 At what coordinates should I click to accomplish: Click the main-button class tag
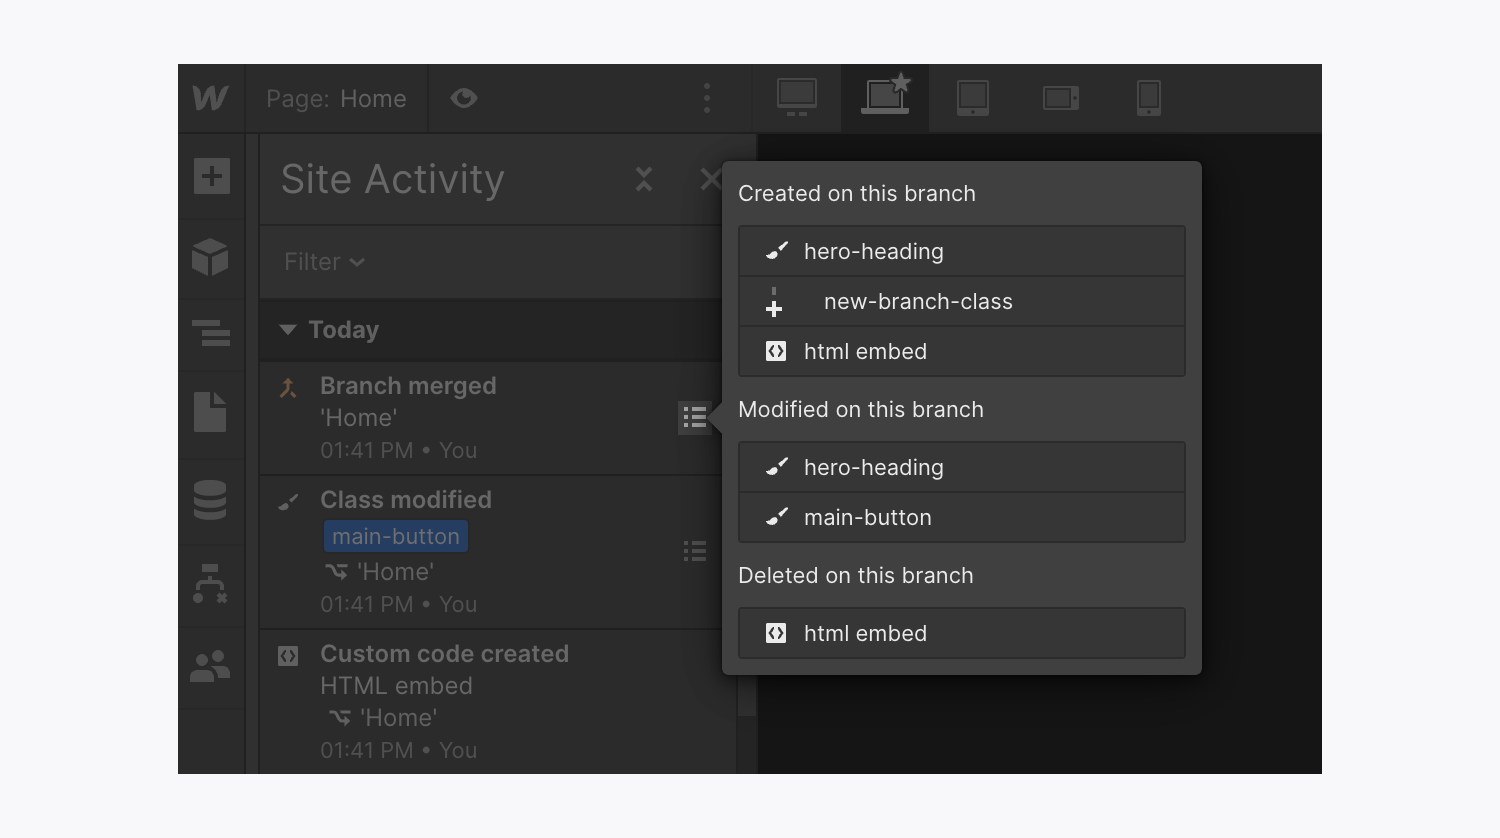pos(396,536)
